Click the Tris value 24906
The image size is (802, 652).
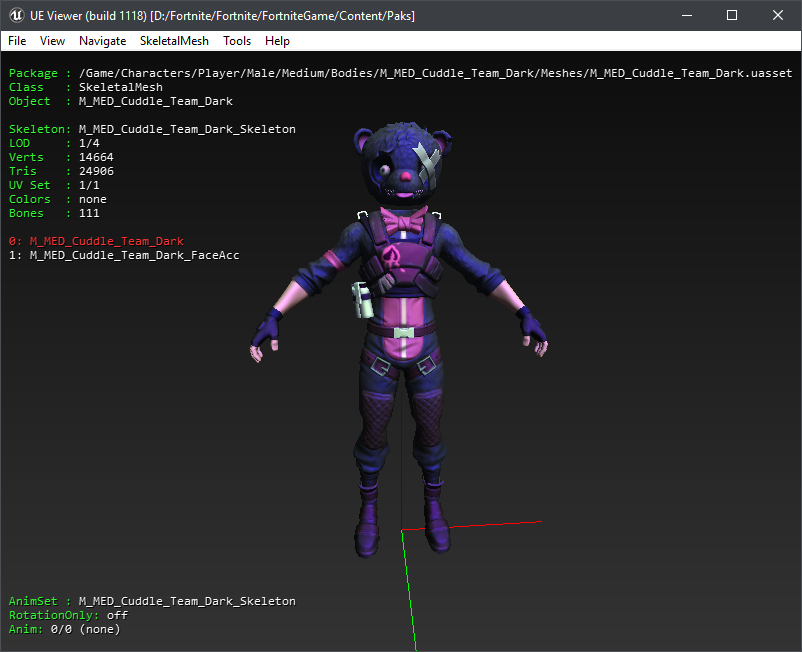click(x=96, y=171)
